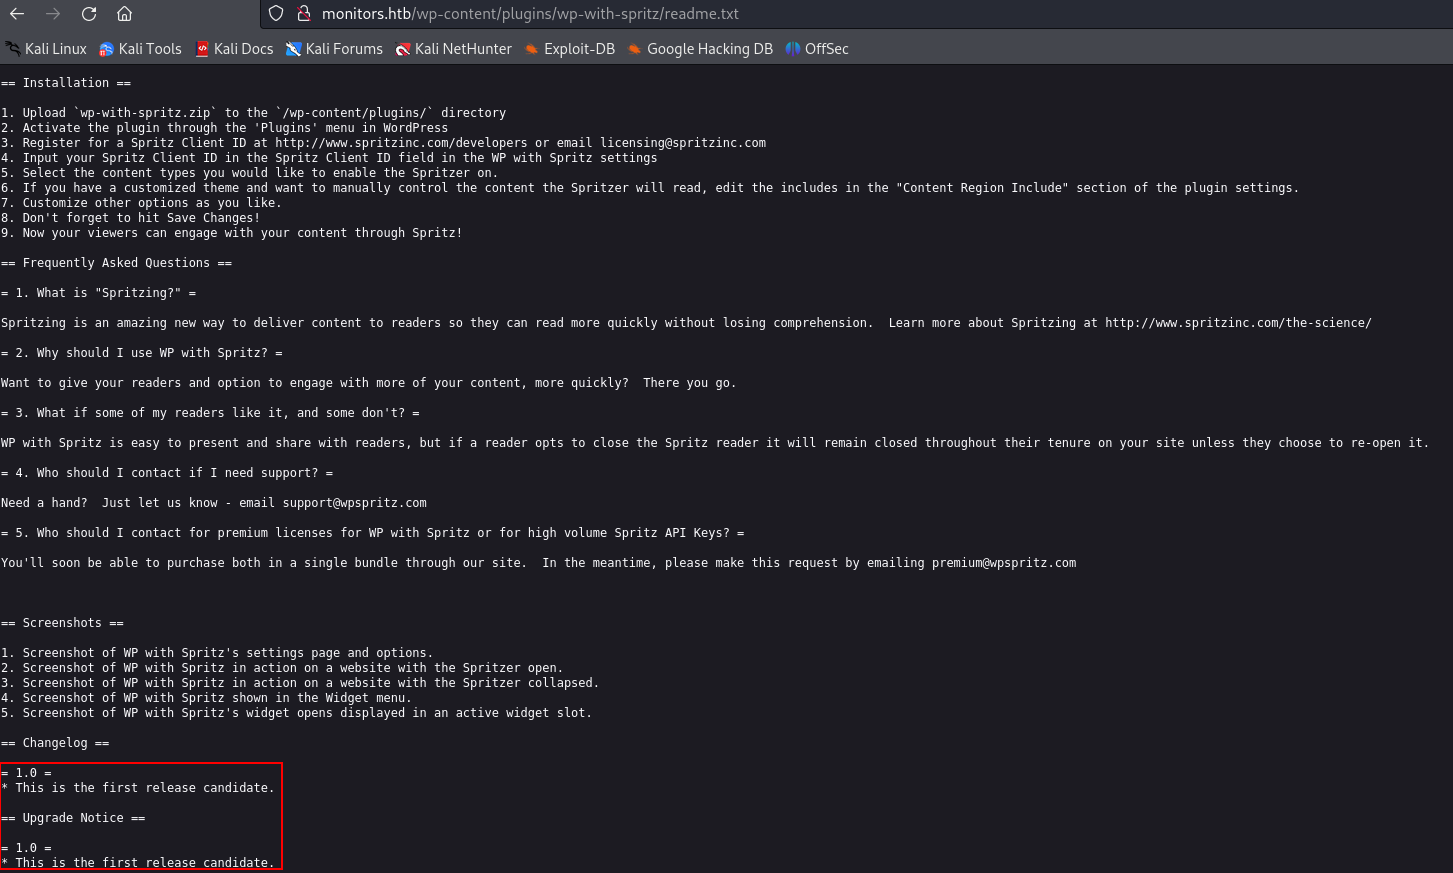Image resolution: width=1453 pixels, height=873 pixels.
Task: Click the 'Customize other options' line
Action: coord(142,203)
